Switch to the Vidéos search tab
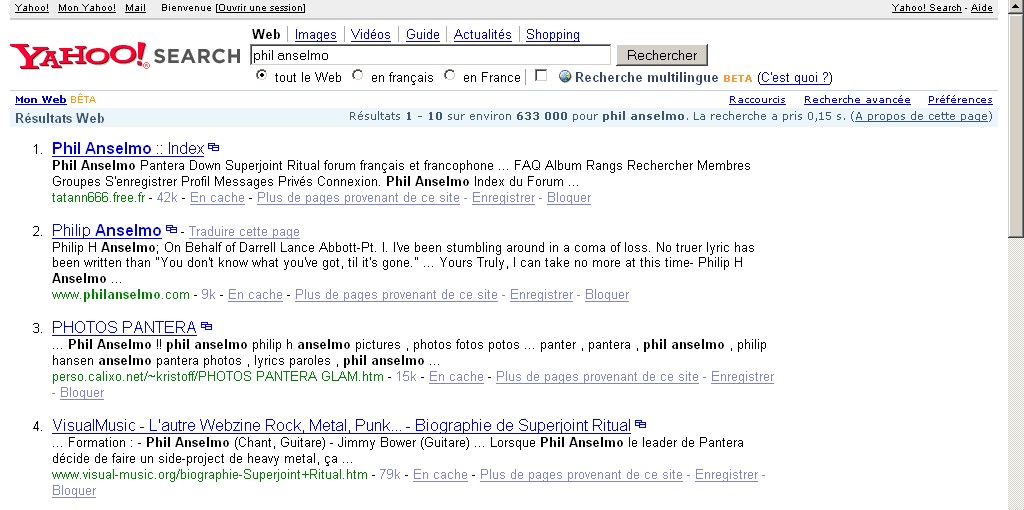This screenshot has height=510, width=1024. pyautogui.click(x=370, y=35)
